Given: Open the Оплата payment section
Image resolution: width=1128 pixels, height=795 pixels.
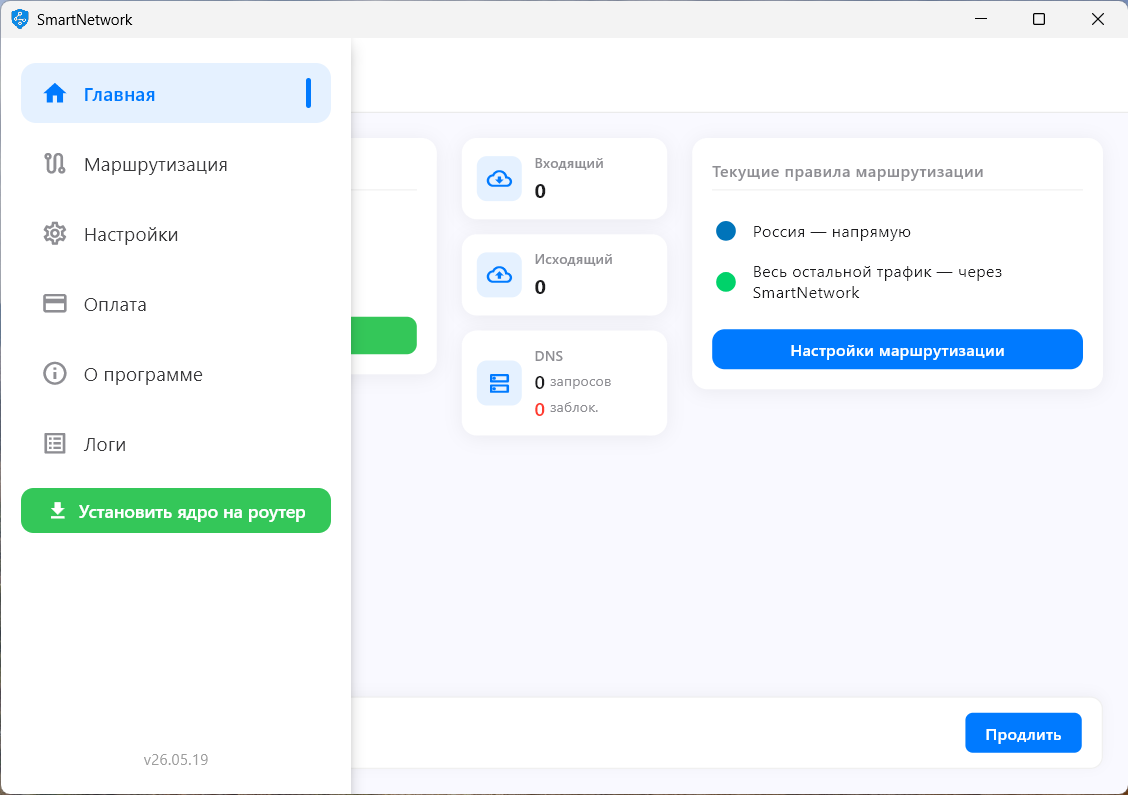Looking at the screenshot, I should click(x=176, y=304).
